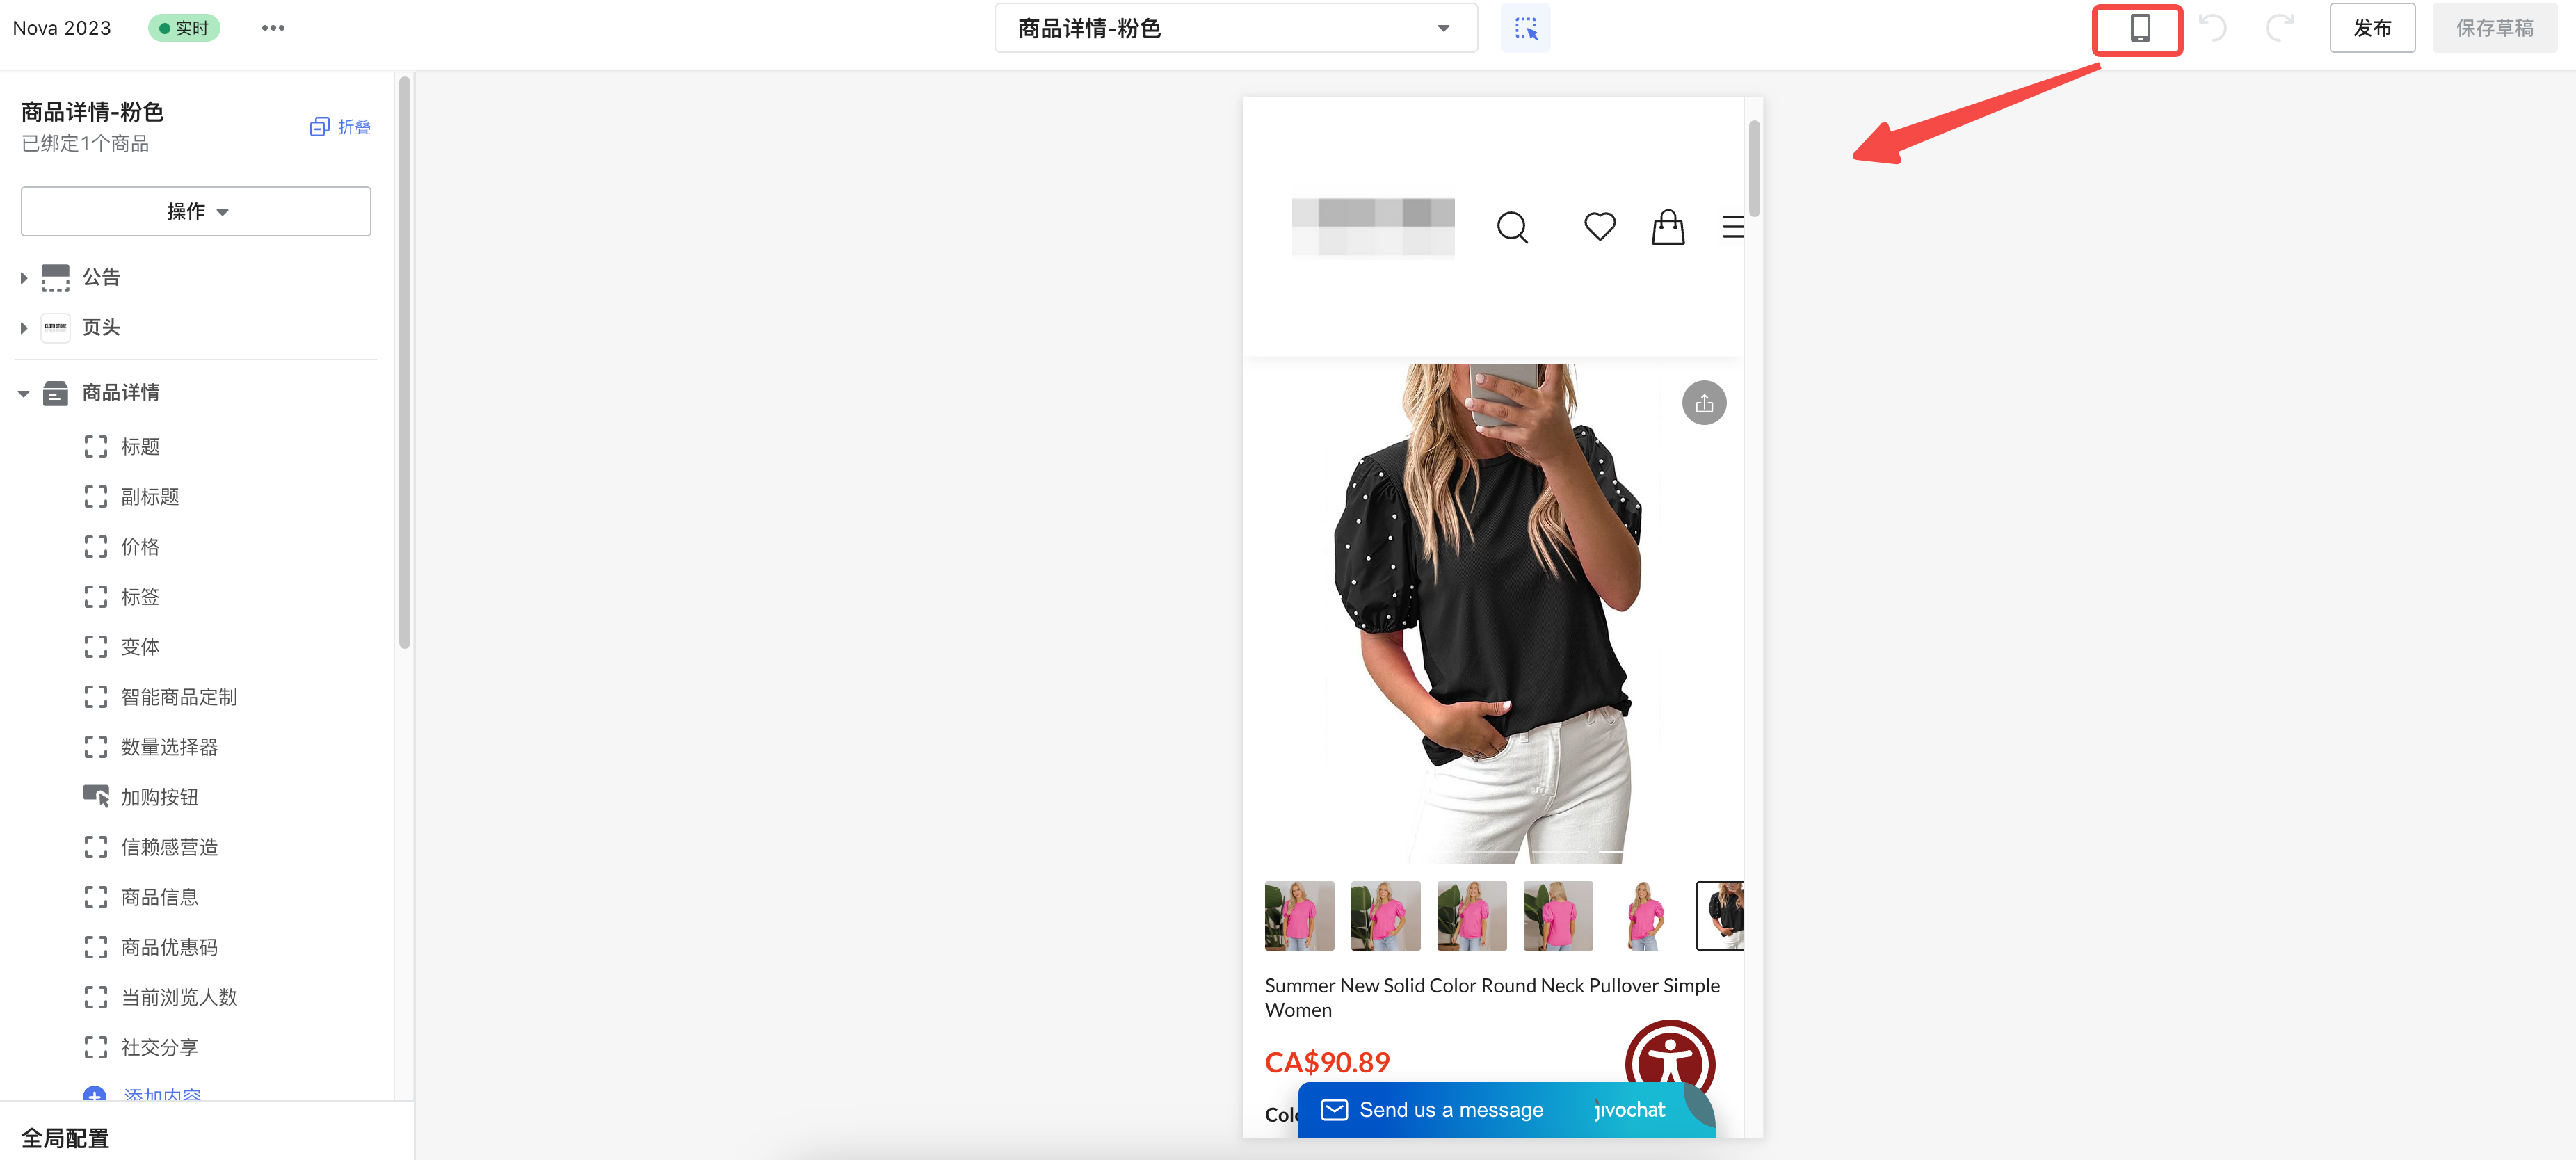
Task: Click the shopping bag icon in preview
Action: coord(1667,227)
